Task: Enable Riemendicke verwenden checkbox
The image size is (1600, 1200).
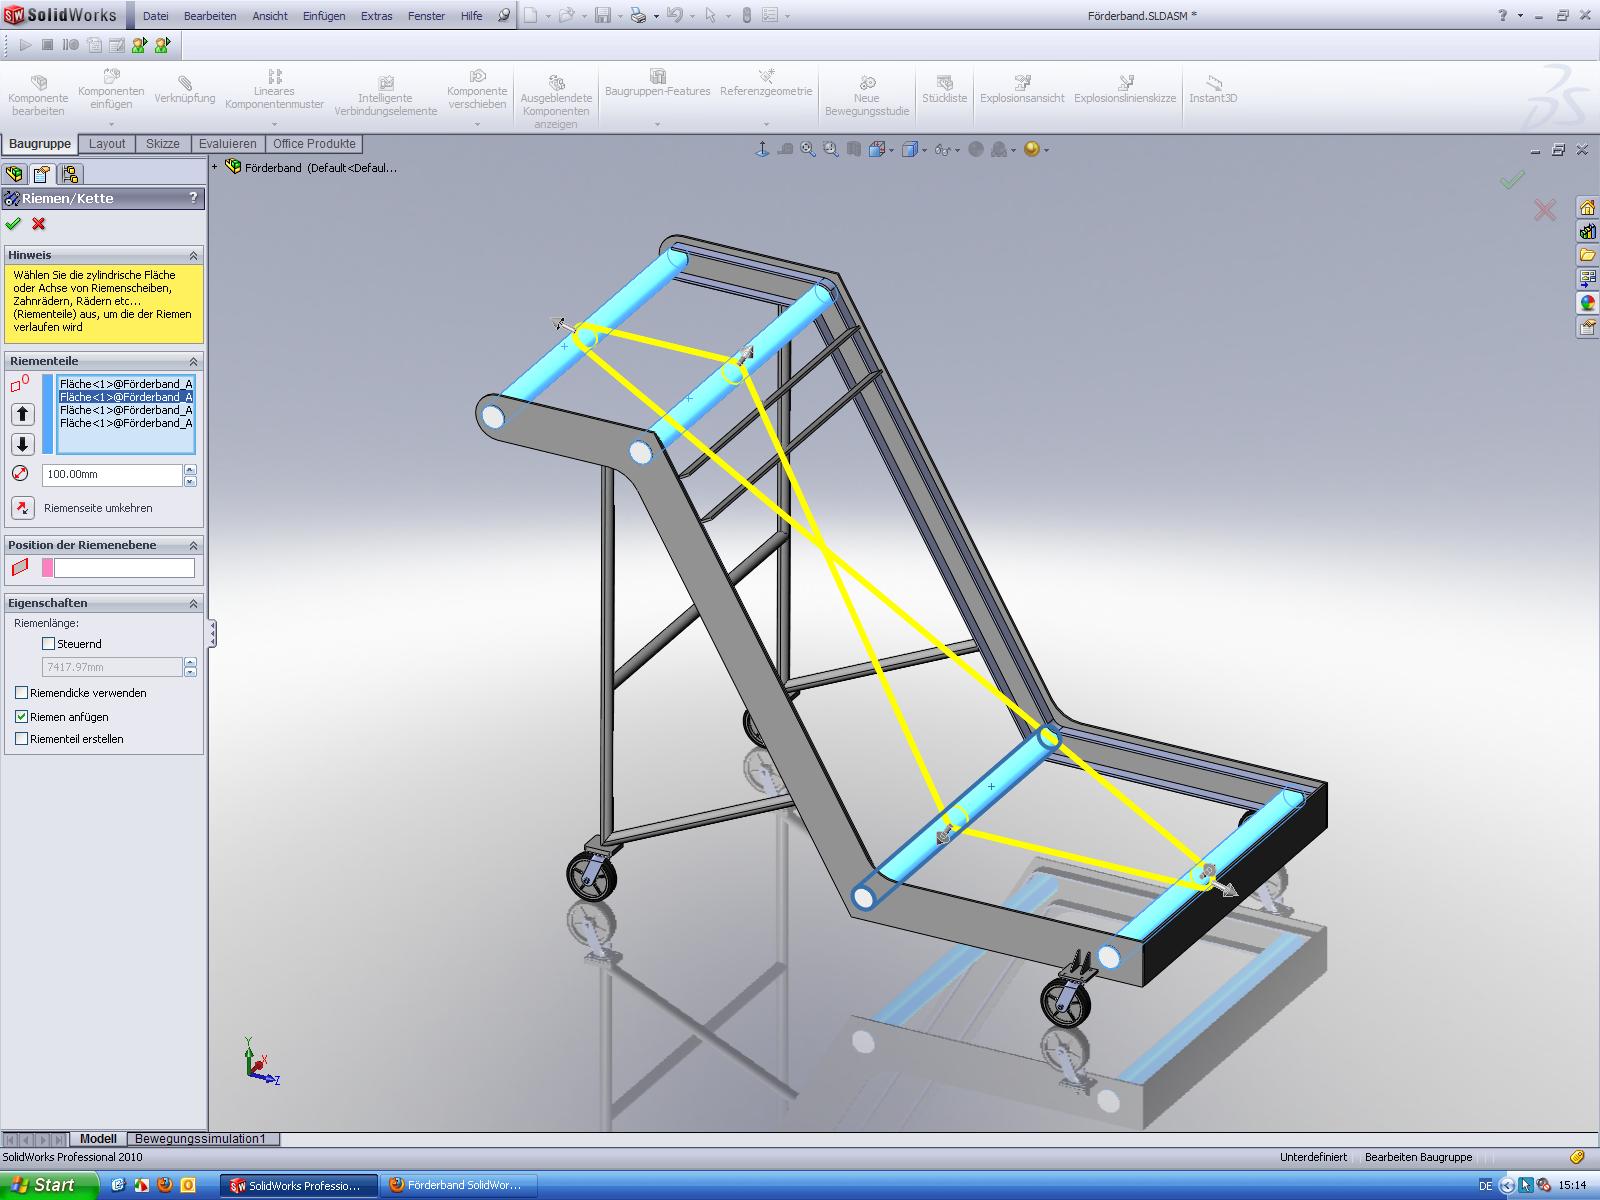Action: (x=22, y=693)
